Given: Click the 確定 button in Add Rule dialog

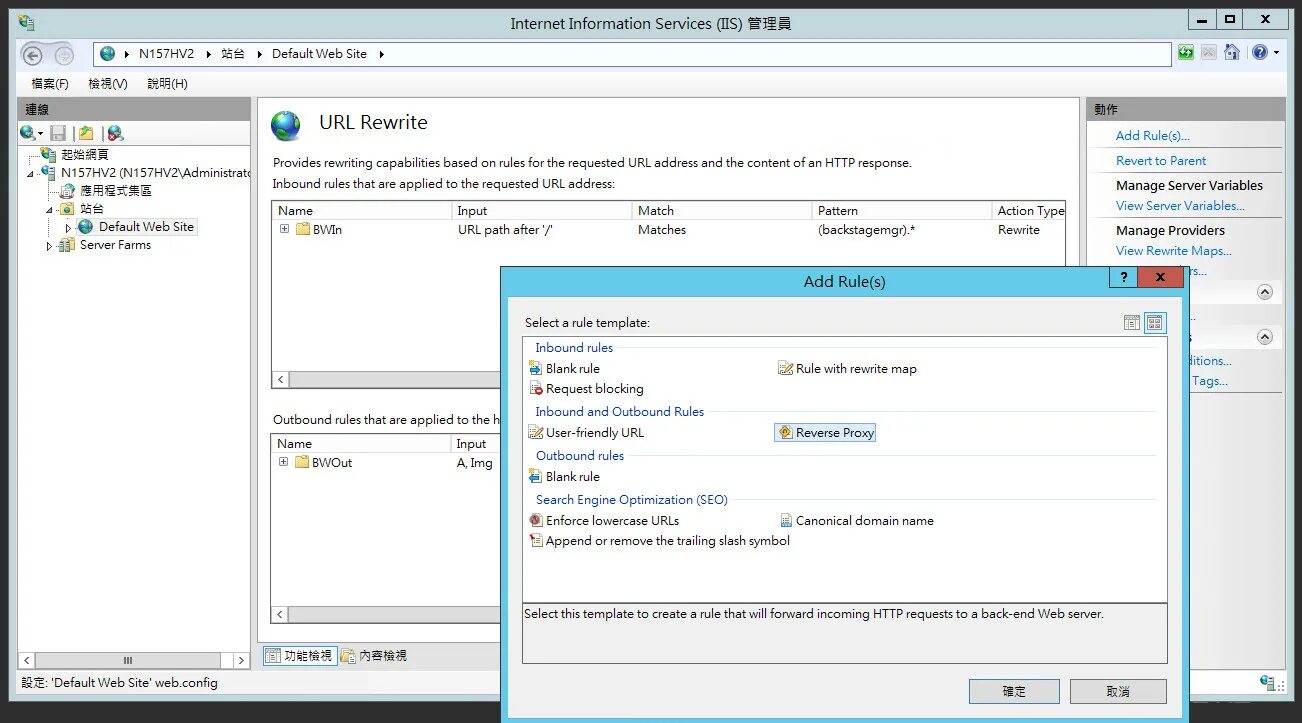Looking at the screenshot, I should coord(1014,691).
